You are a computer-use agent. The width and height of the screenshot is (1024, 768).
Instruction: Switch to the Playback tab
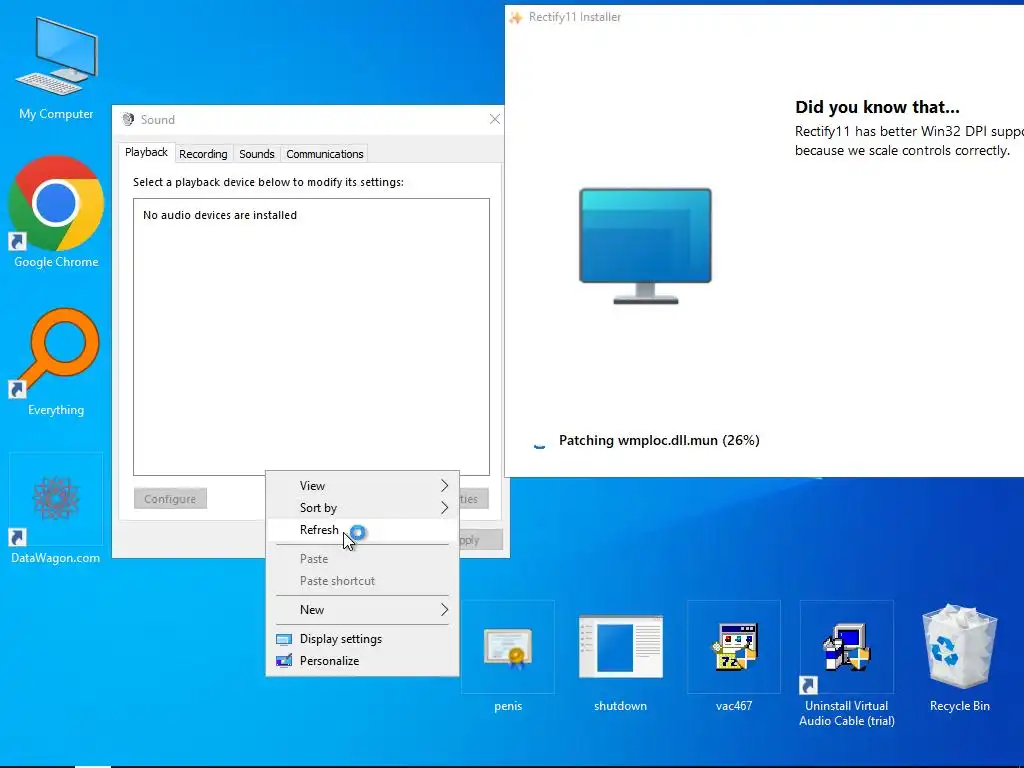pyautogui.click(x=146, y=152)
